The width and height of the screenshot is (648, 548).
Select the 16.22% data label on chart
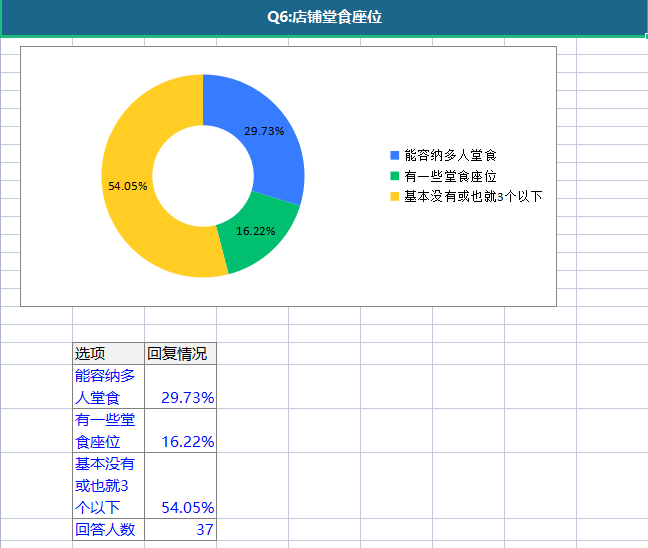tap(255, 231)
